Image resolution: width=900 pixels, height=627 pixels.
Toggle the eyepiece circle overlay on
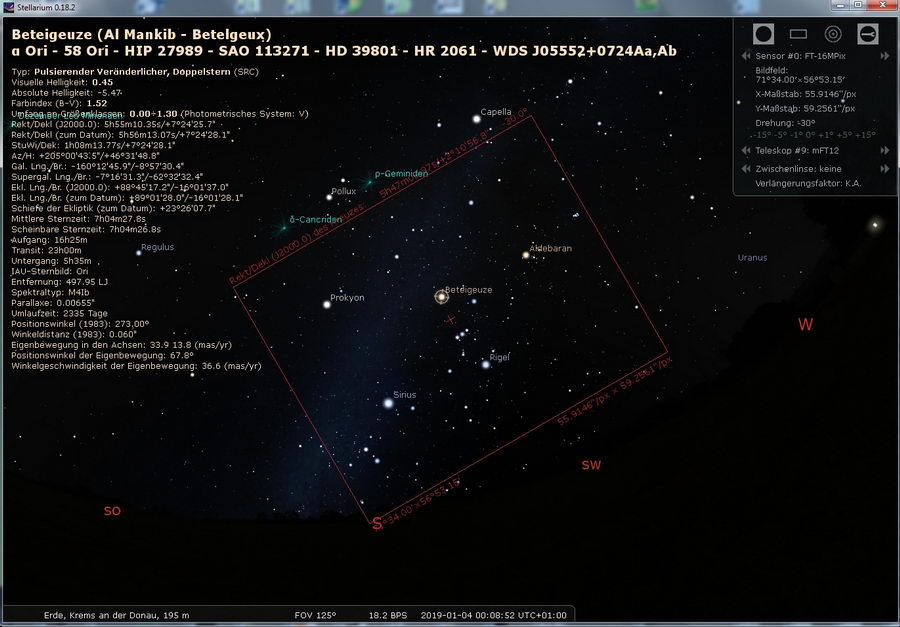763,33
